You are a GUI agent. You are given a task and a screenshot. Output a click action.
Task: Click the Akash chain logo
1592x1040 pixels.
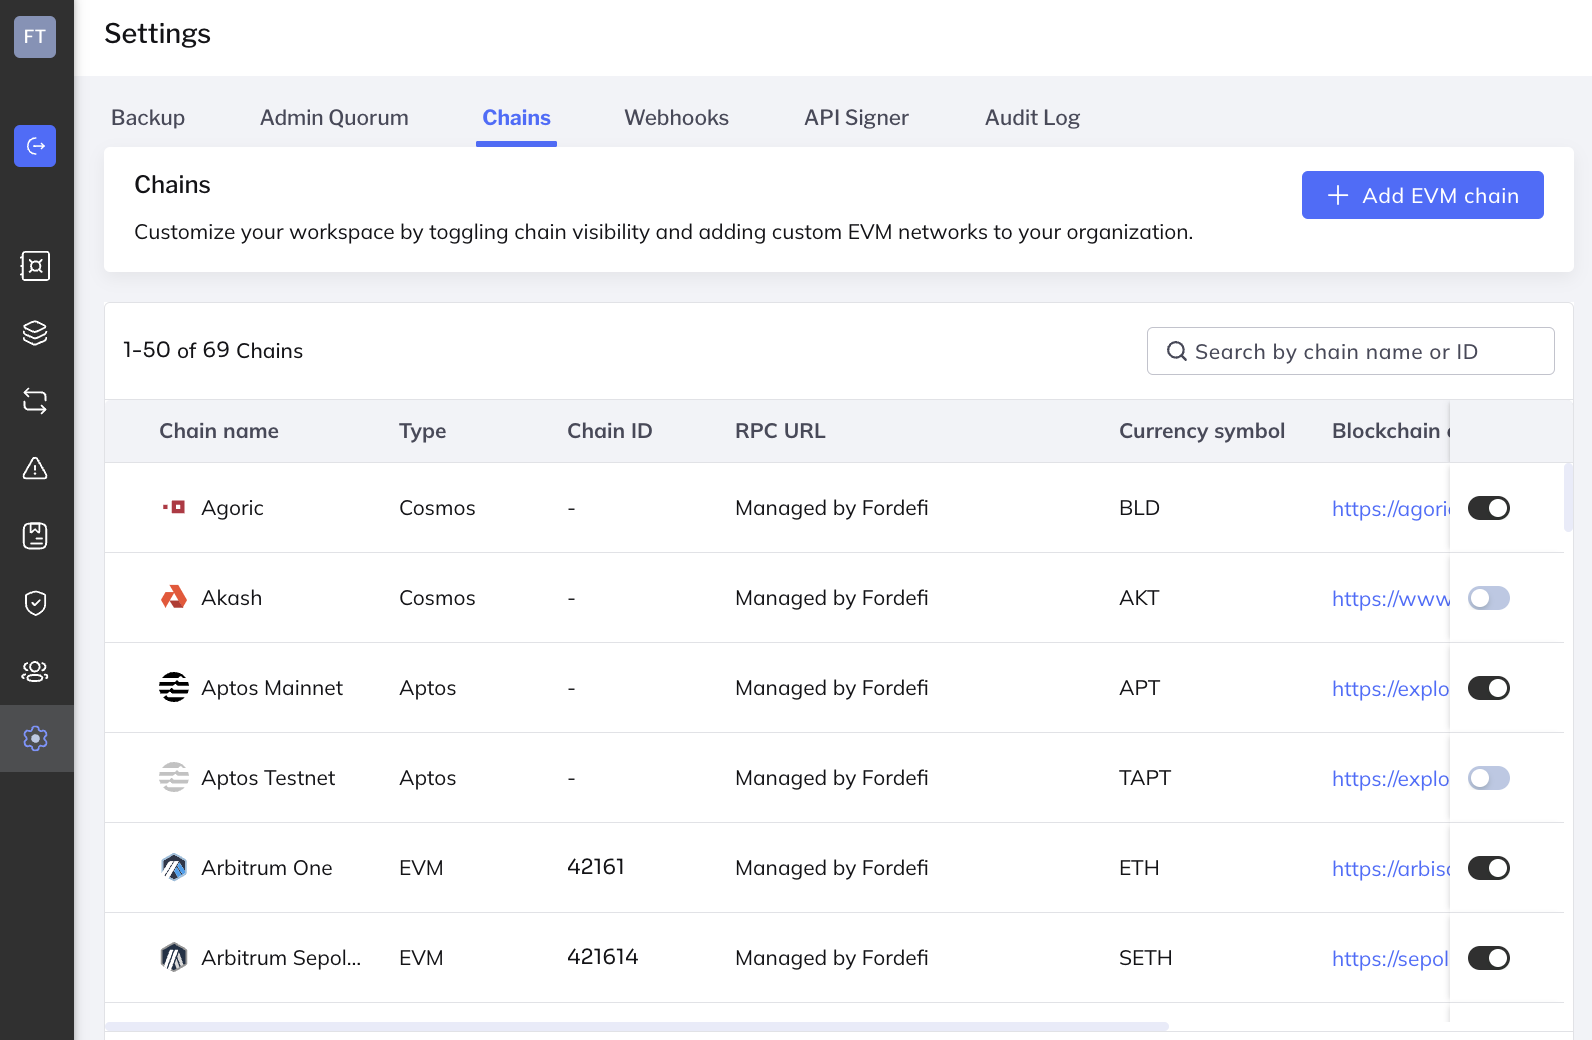(x=174, y=597)
